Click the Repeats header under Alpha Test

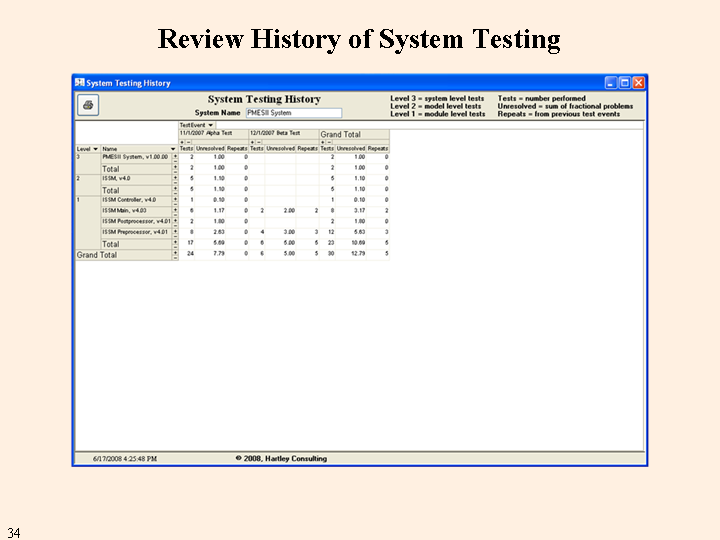(x=237, y=149)
